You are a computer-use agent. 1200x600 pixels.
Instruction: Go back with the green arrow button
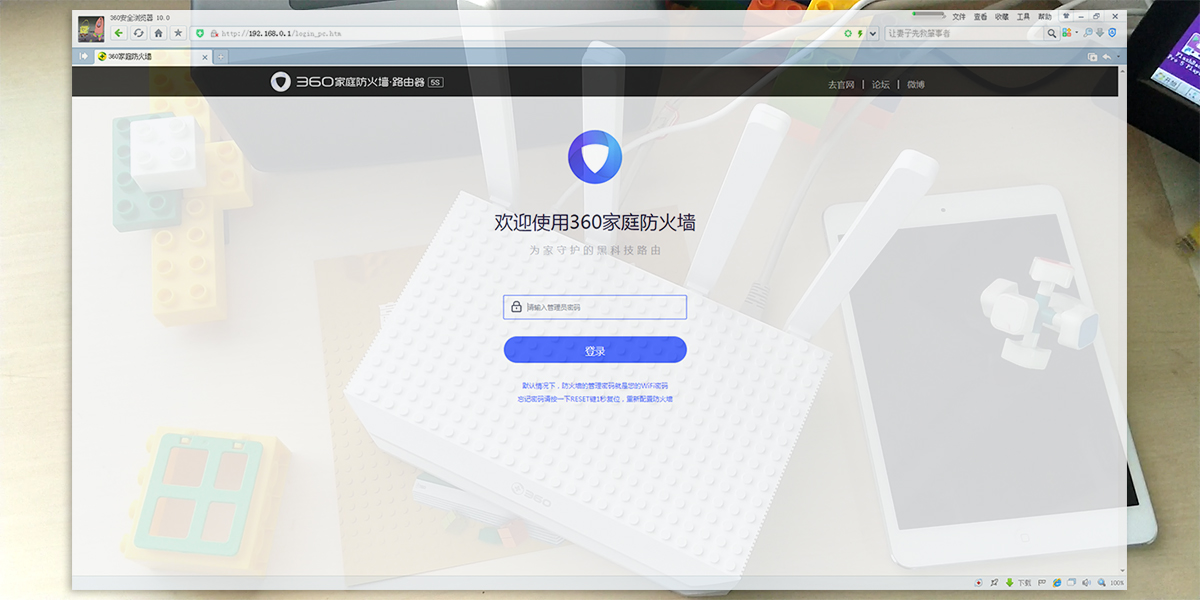click(x=119, y=33)
